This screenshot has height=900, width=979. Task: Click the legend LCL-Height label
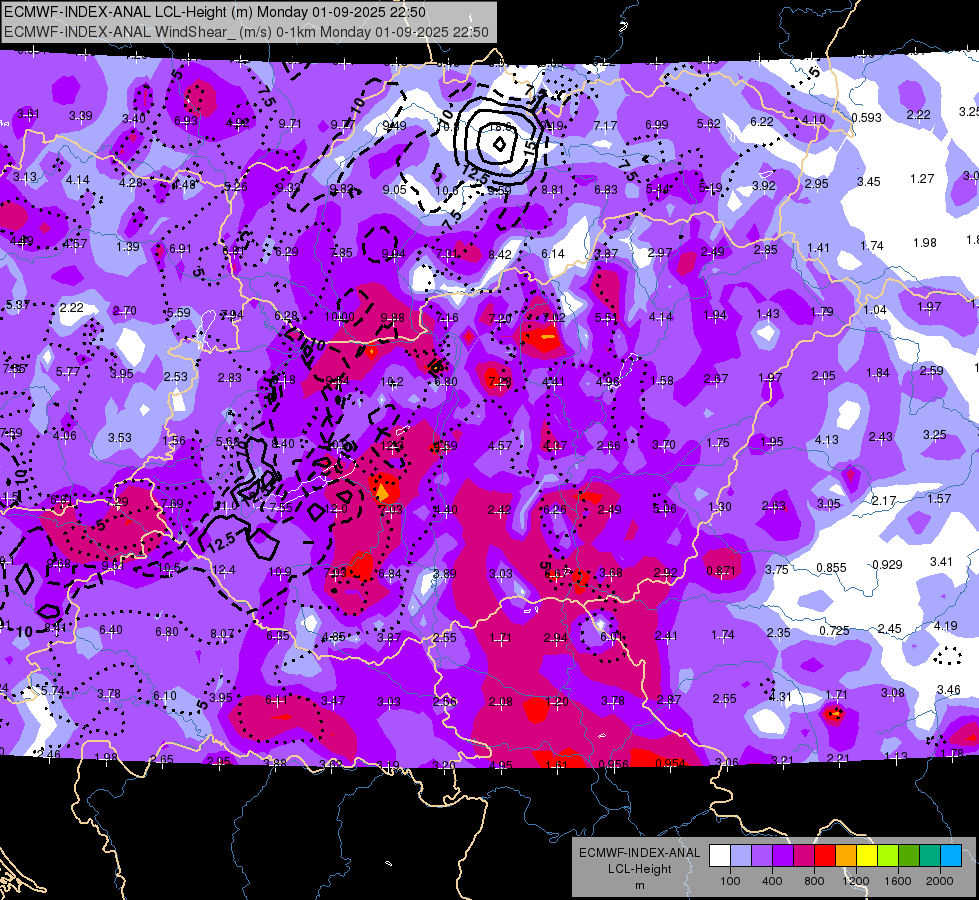[639, 869]
